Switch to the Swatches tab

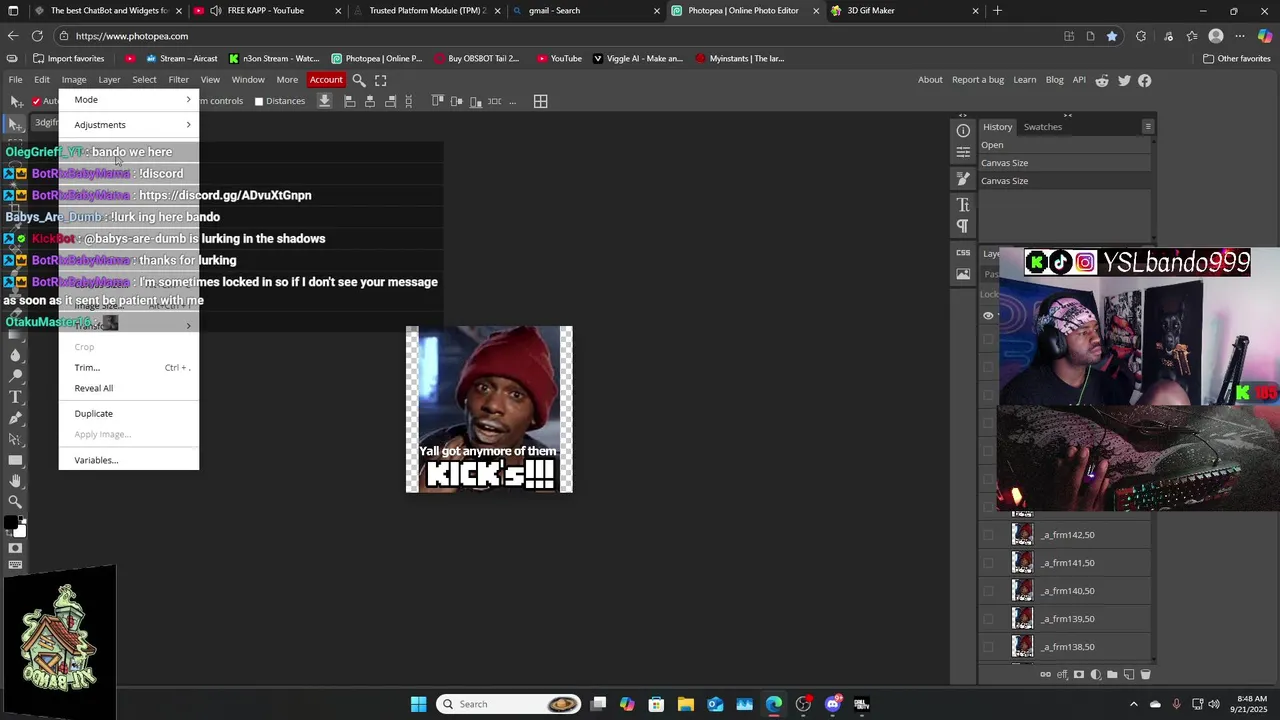(1042, 127)
